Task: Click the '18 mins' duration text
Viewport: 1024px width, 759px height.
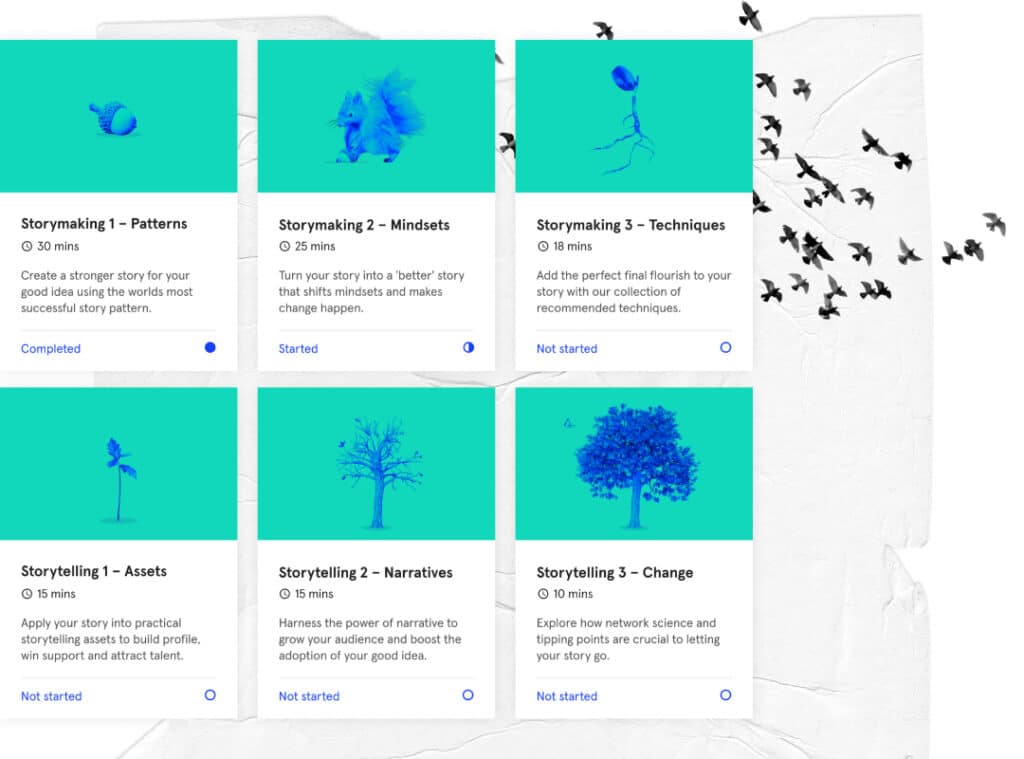Action: [573, 246]
